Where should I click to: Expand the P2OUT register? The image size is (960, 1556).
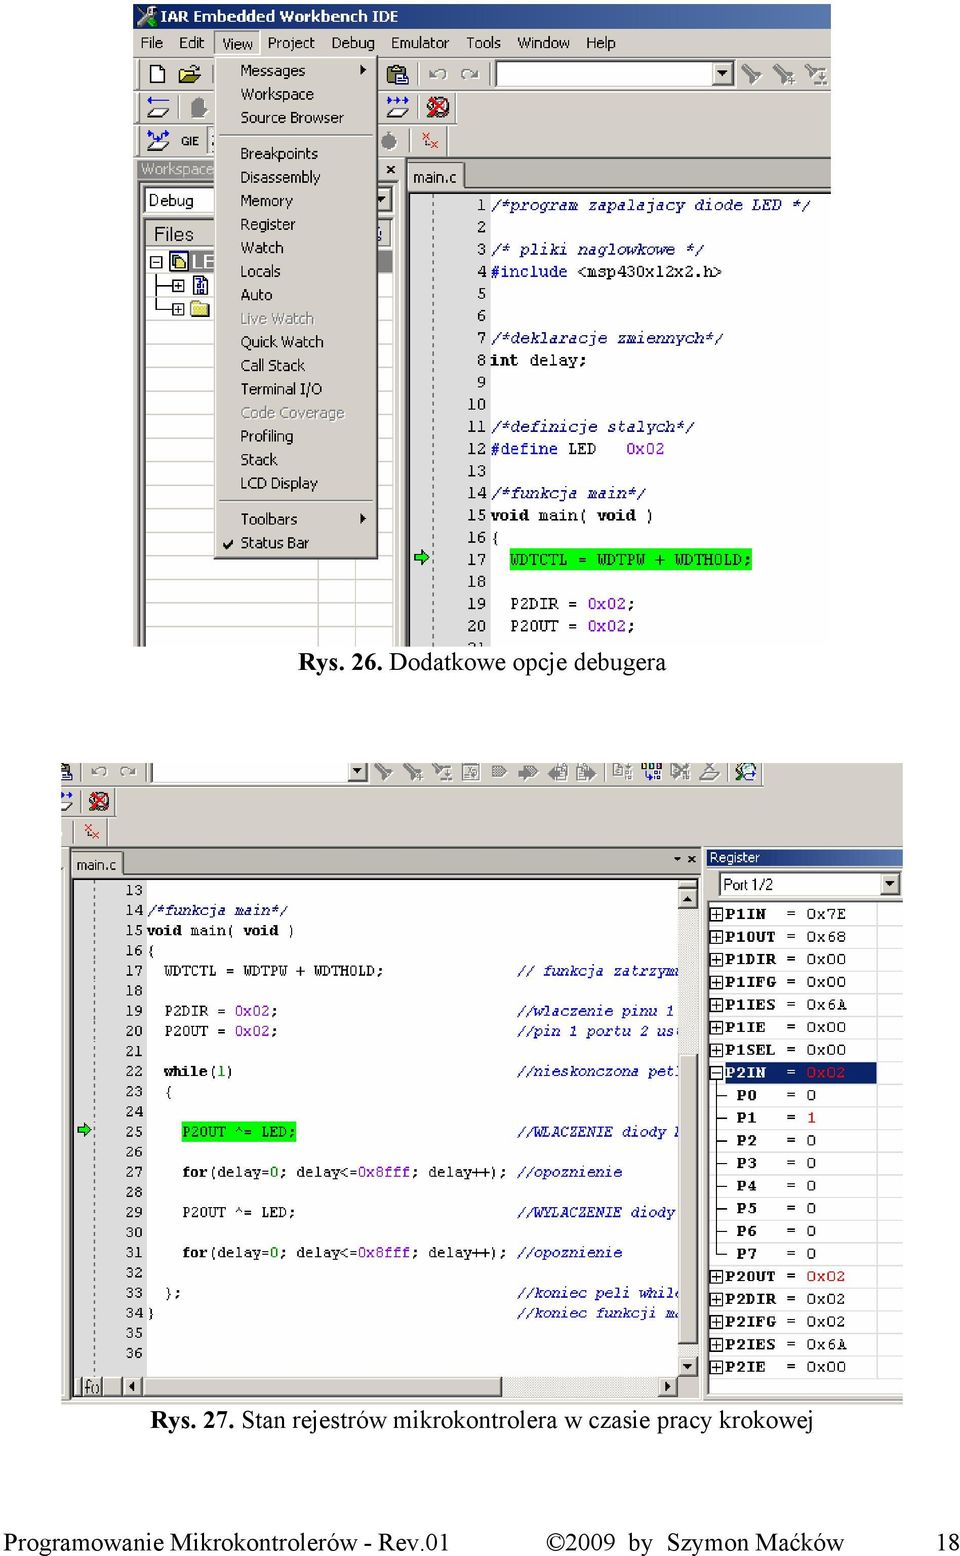(716, 1277)
